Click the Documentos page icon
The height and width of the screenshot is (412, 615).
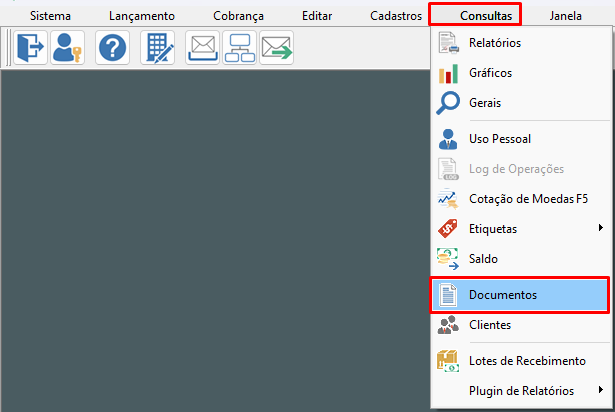[x=448, y=295]
